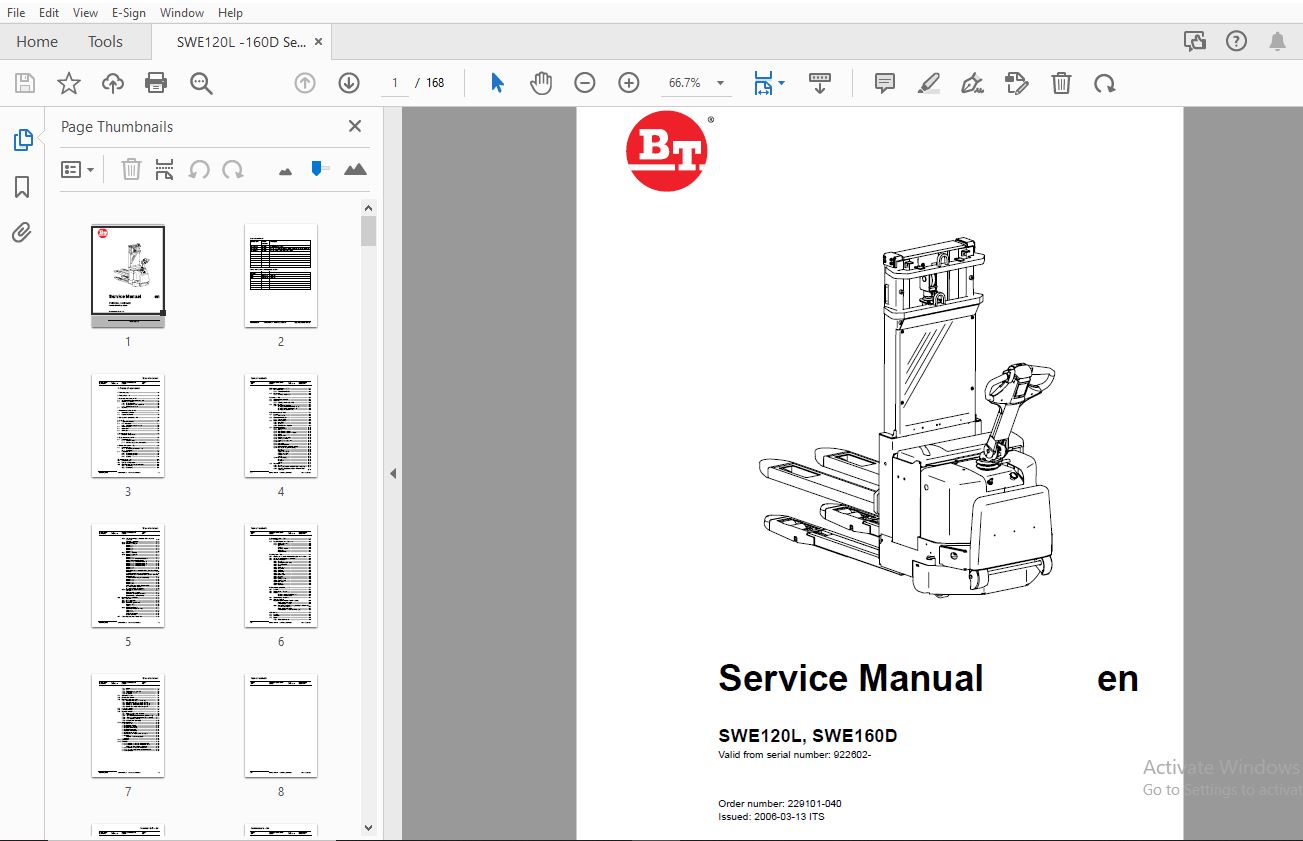Reduce thumbnail size with the small mountain icon
Screen dimensions: 1303x841
point(286,171)
